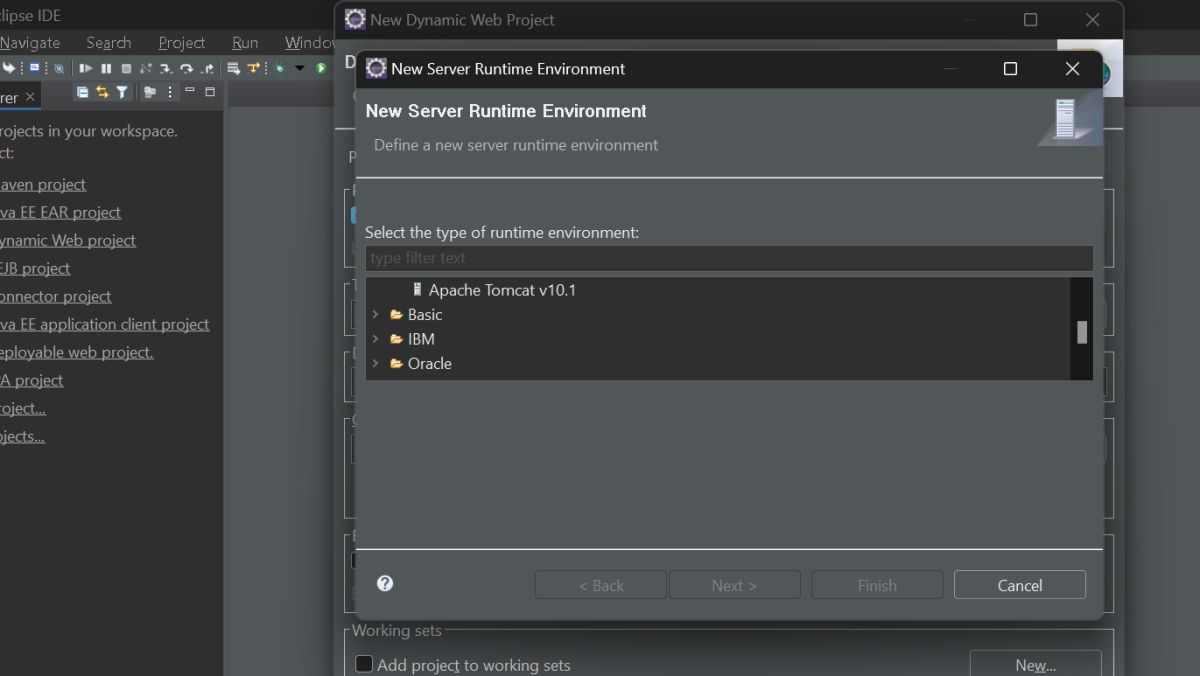Toggle the Use Step Filters toolbar icon
1200x676 pixels.
(x=253, y=68)
